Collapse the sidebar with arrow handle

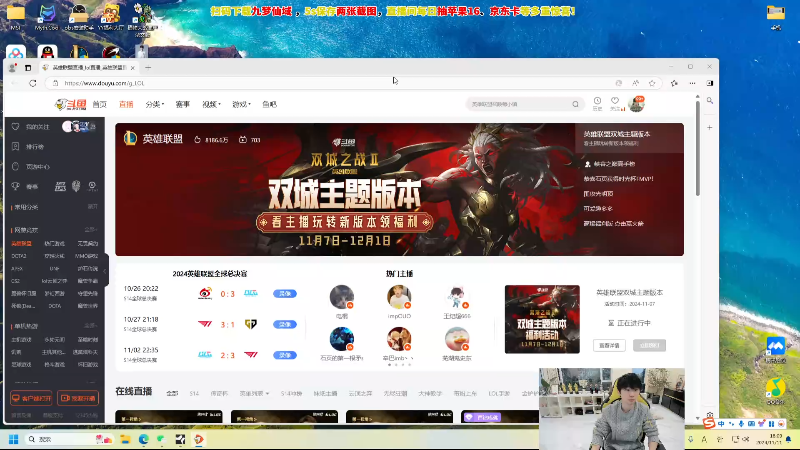(x=105, y=271)
